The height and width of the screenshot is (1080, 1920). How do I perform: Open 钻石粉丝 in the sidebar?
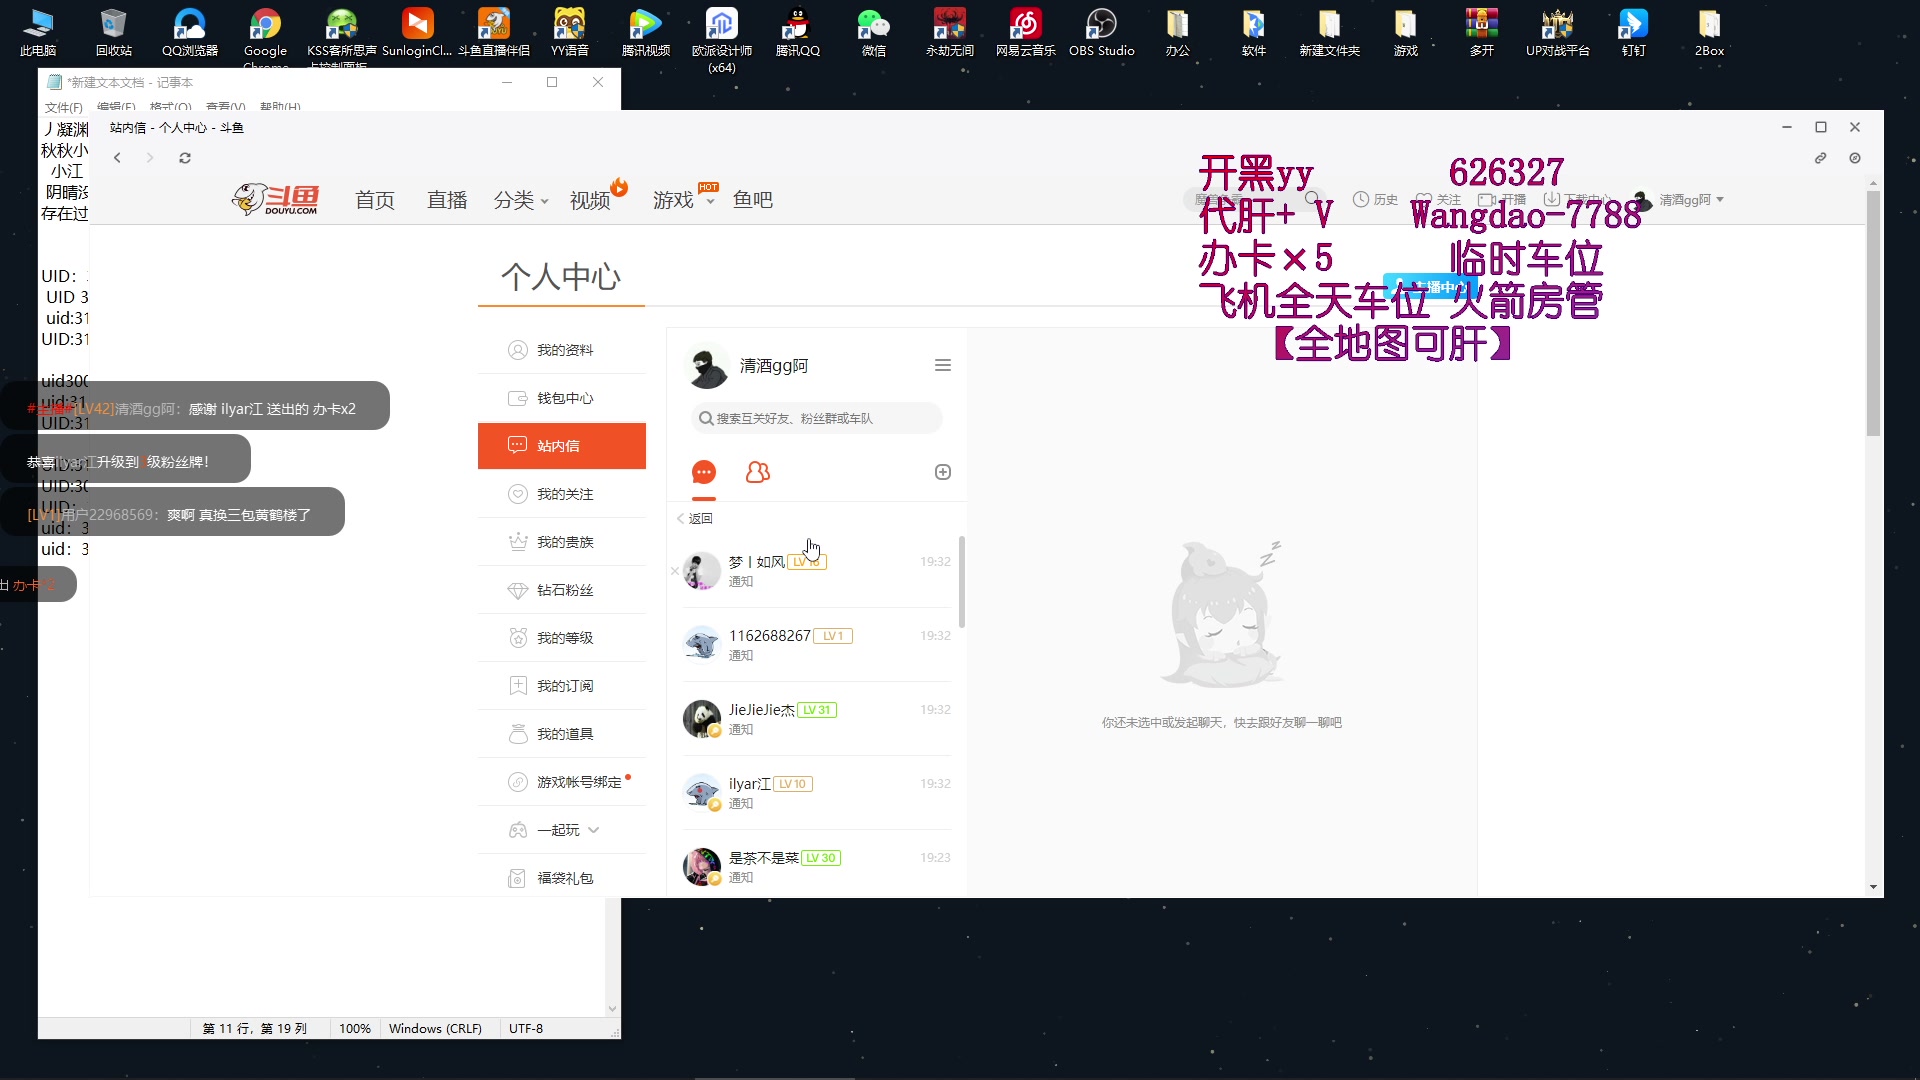point(562,590)
